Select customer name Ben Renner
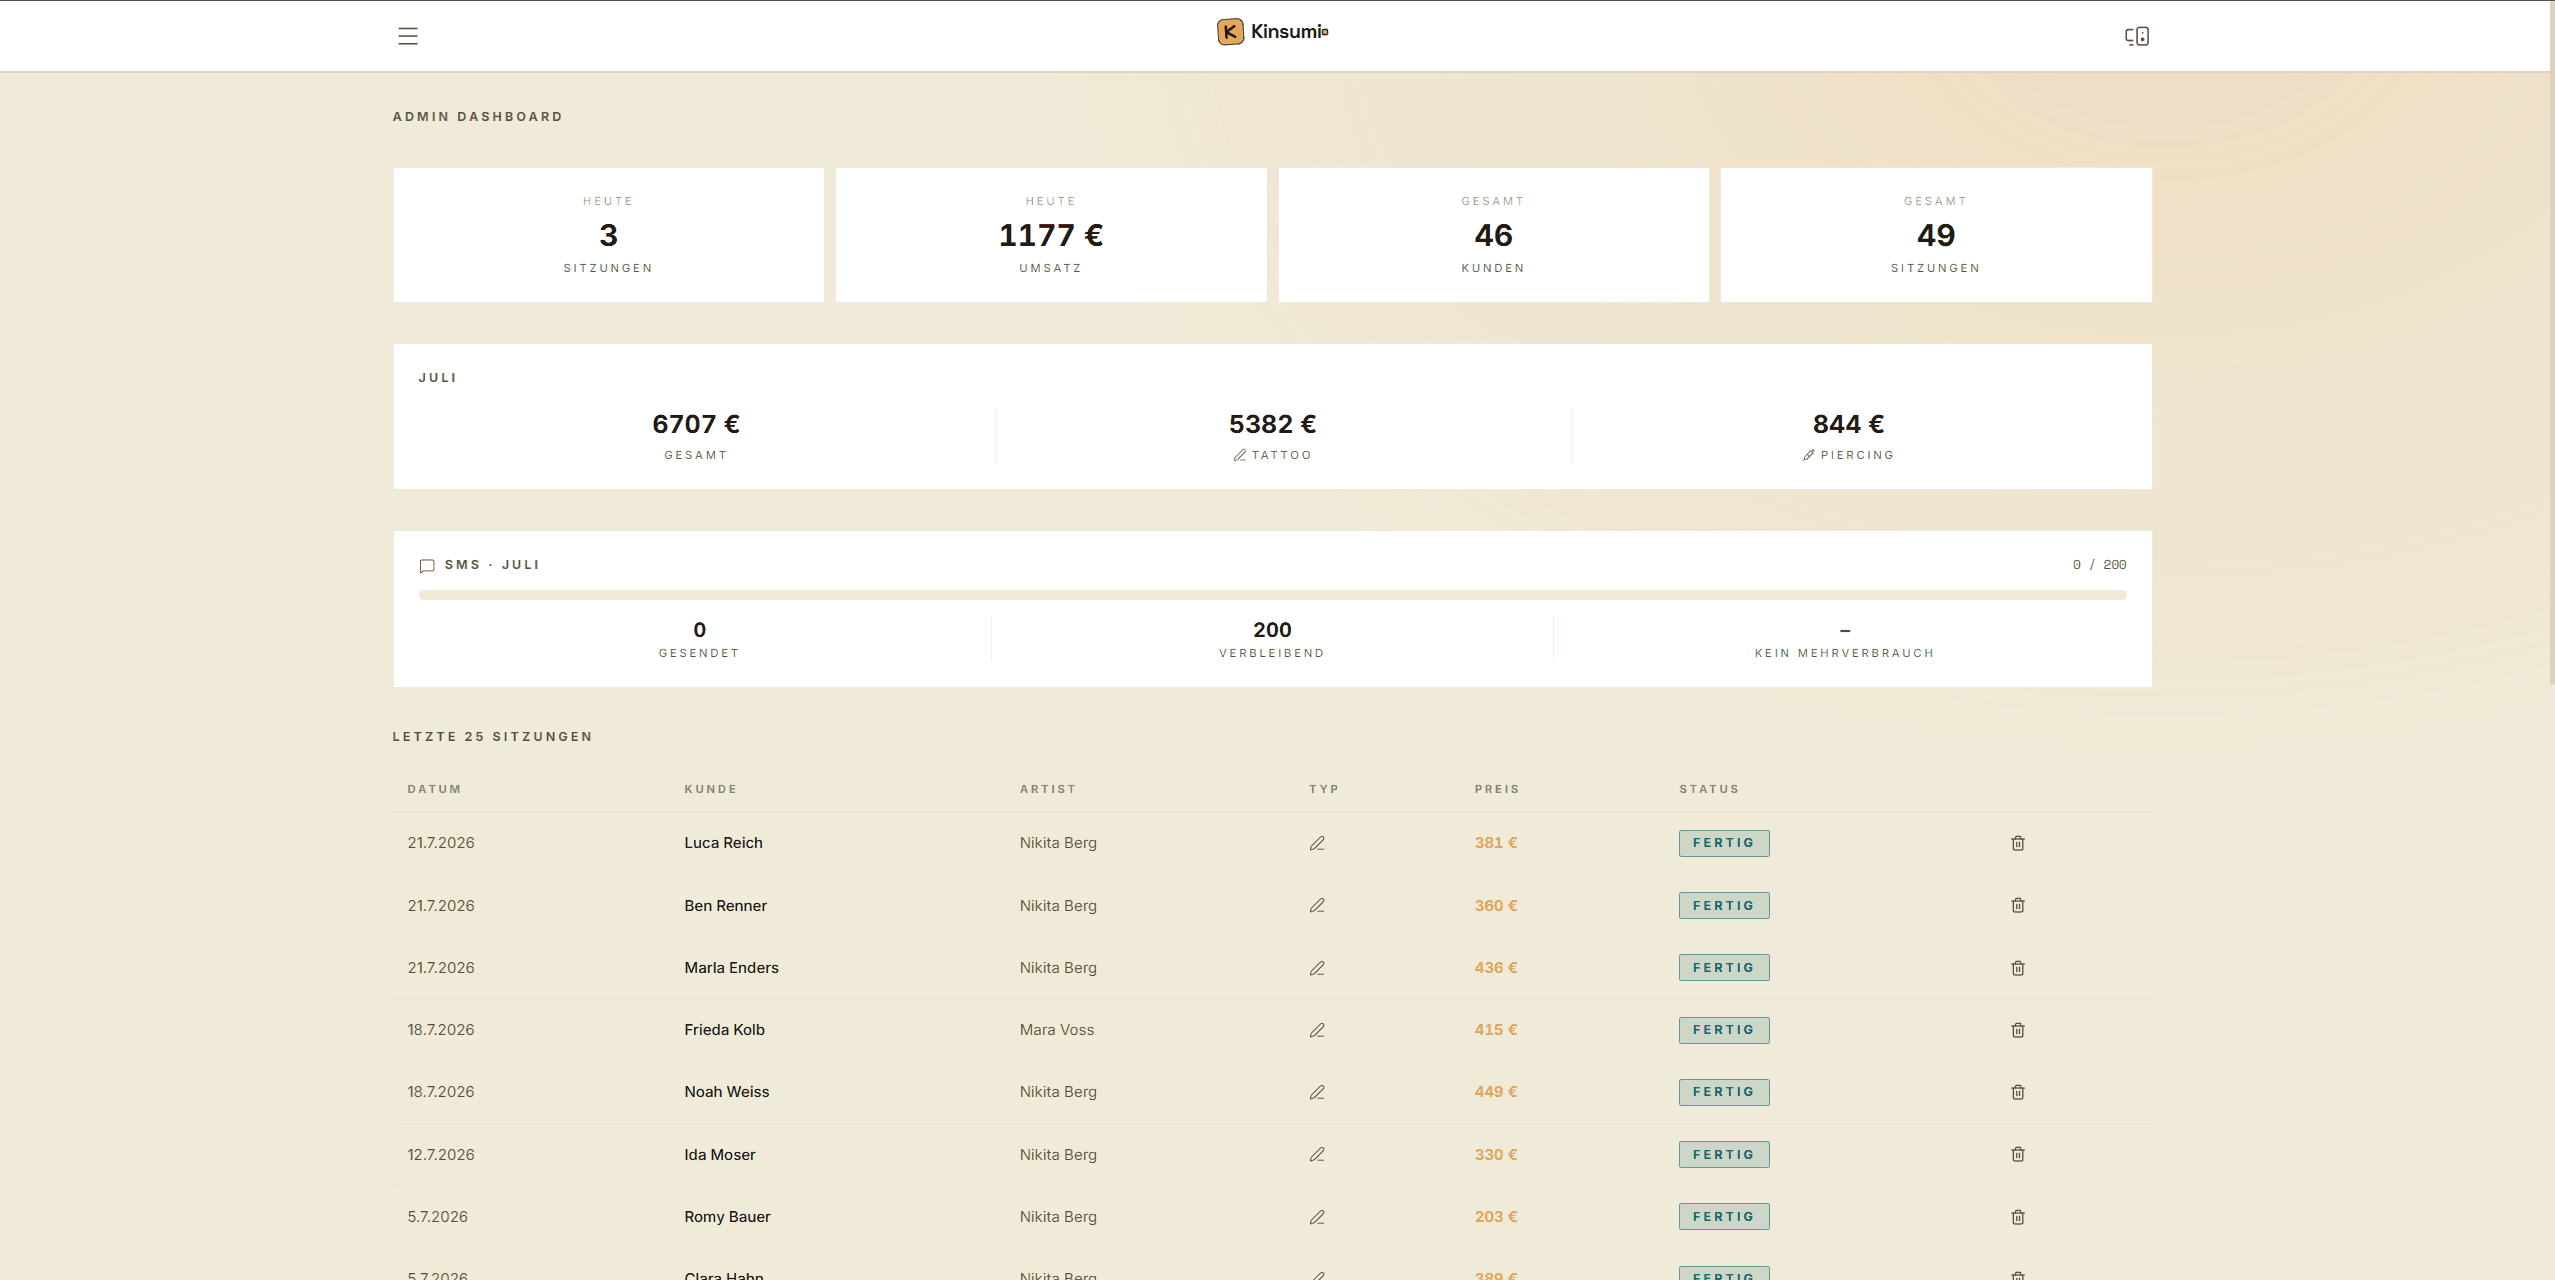The width and height of the screenshot is (2555, 1280). [x=725, y=905]
